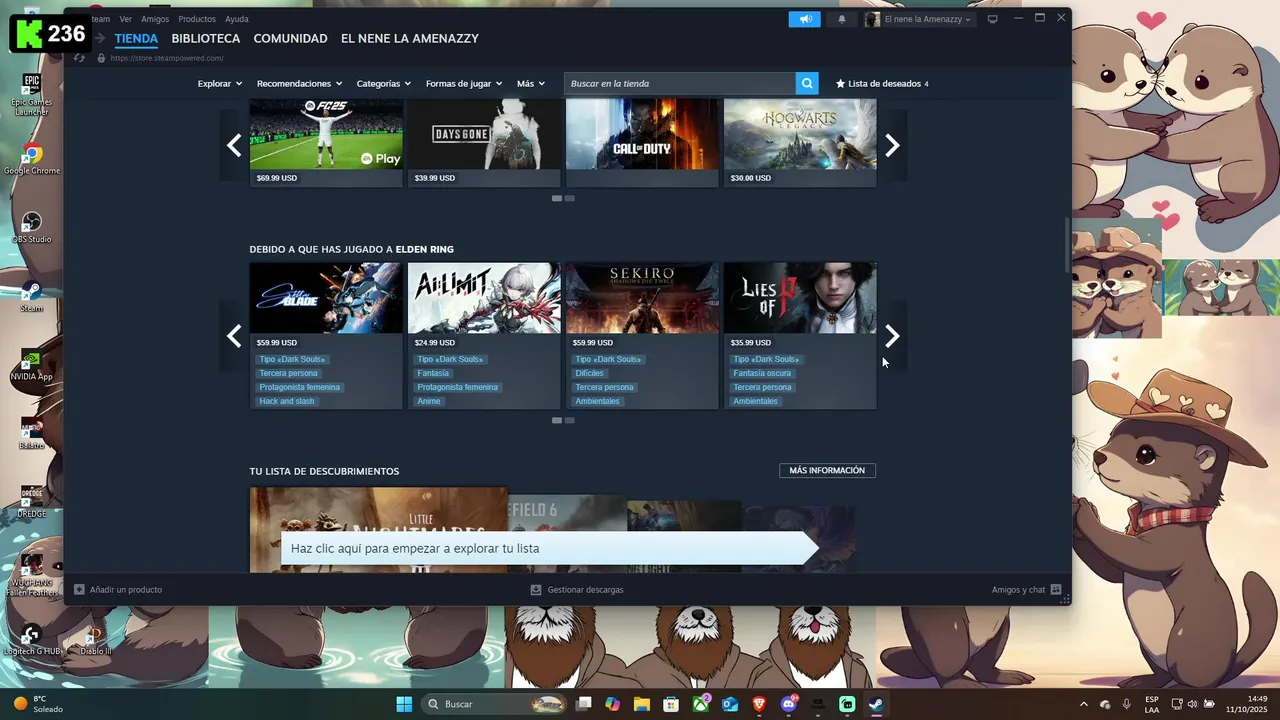Expand the Formas de jugar dropdown

point(464,84)
